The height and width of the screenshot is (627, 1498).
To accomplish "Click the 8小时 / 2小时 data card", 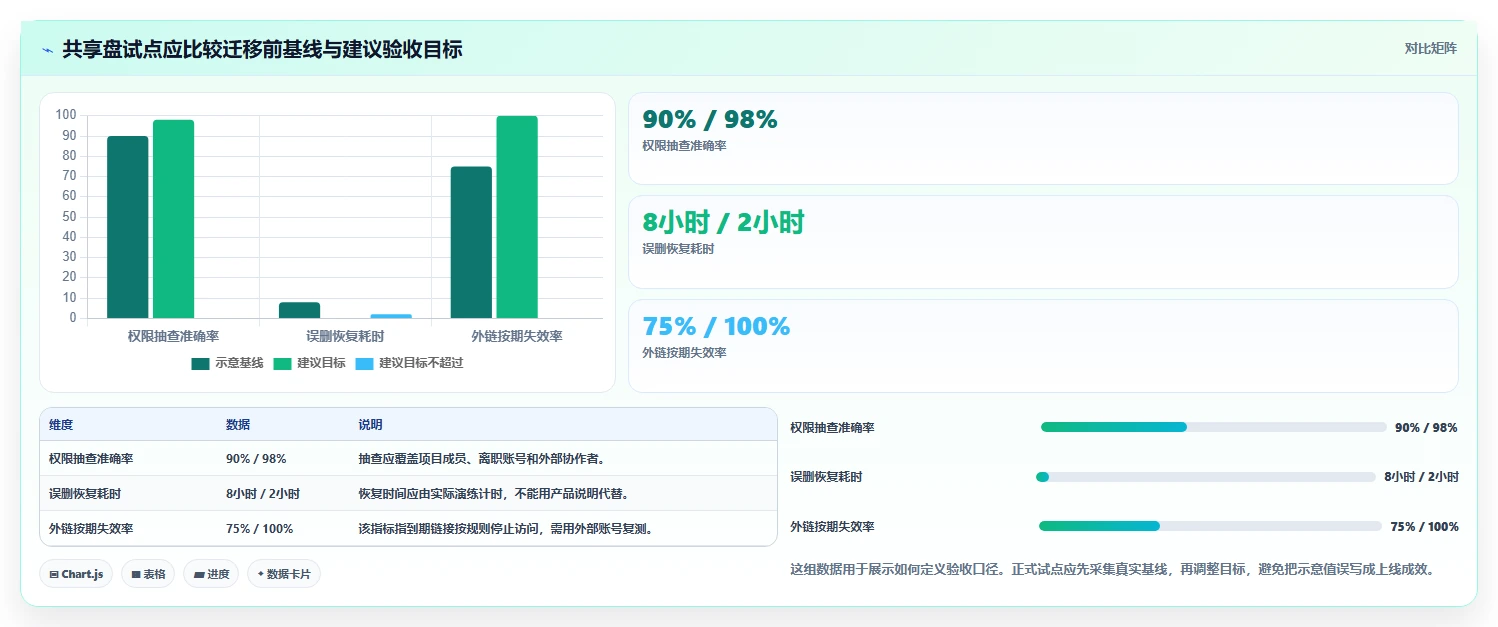I will 1043,242.
